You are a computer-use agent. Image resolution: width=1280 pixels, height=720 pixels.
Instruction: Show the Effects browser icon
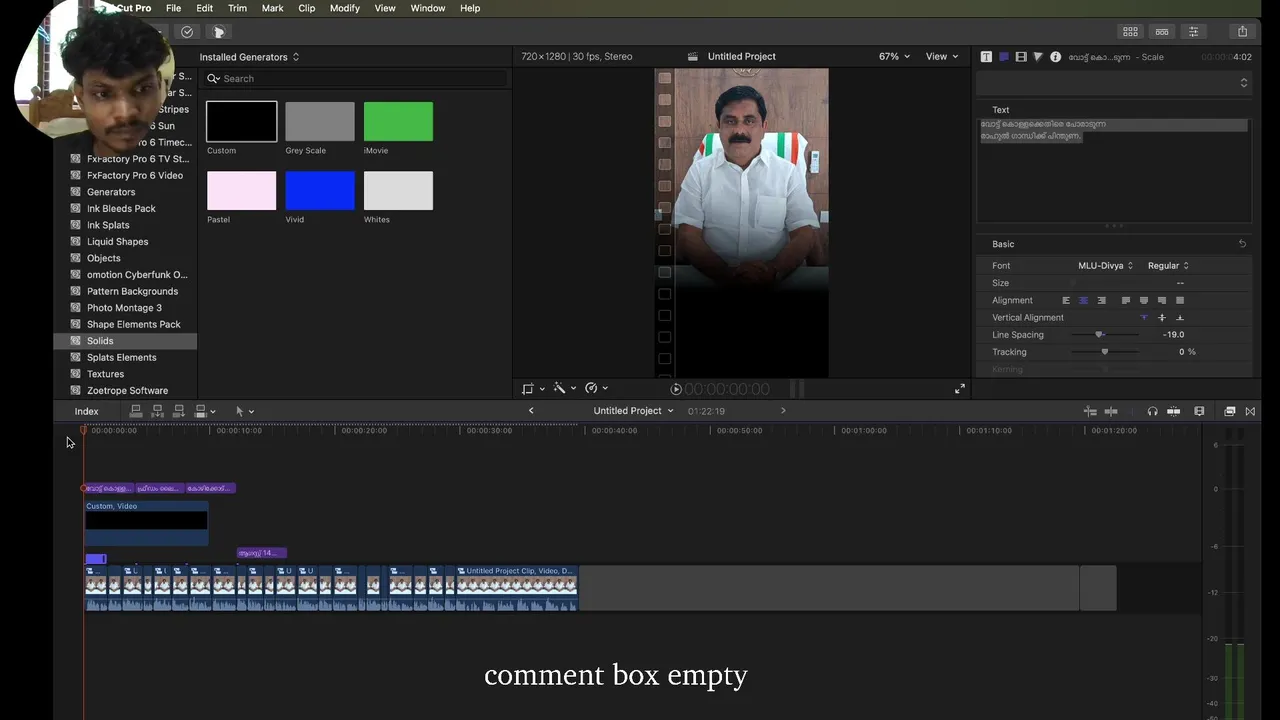pos(1230,411)
